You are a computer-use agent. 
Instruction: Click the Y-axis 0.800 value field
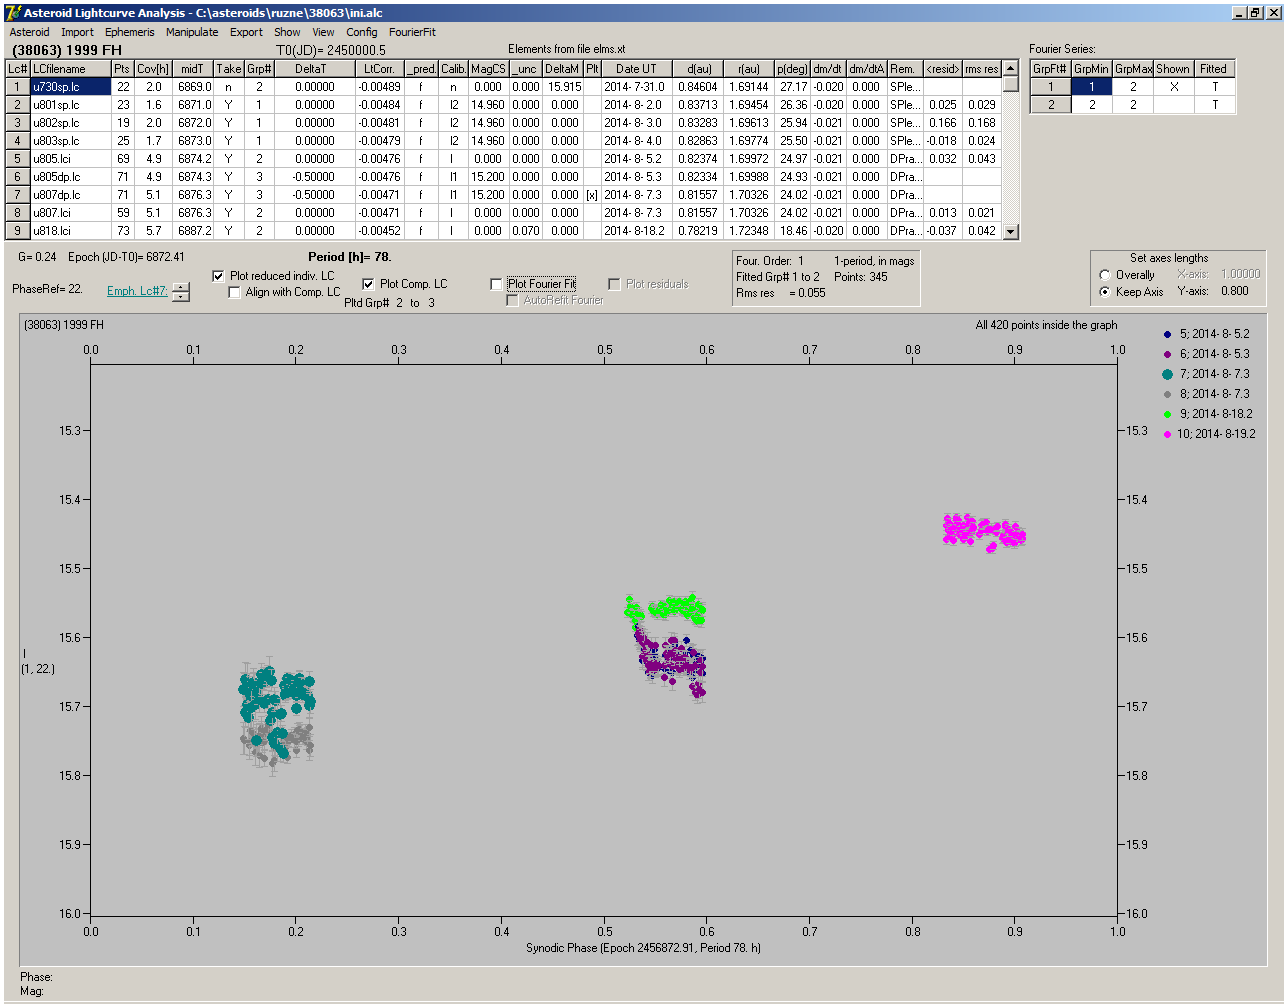click(x=1236, y=292)
